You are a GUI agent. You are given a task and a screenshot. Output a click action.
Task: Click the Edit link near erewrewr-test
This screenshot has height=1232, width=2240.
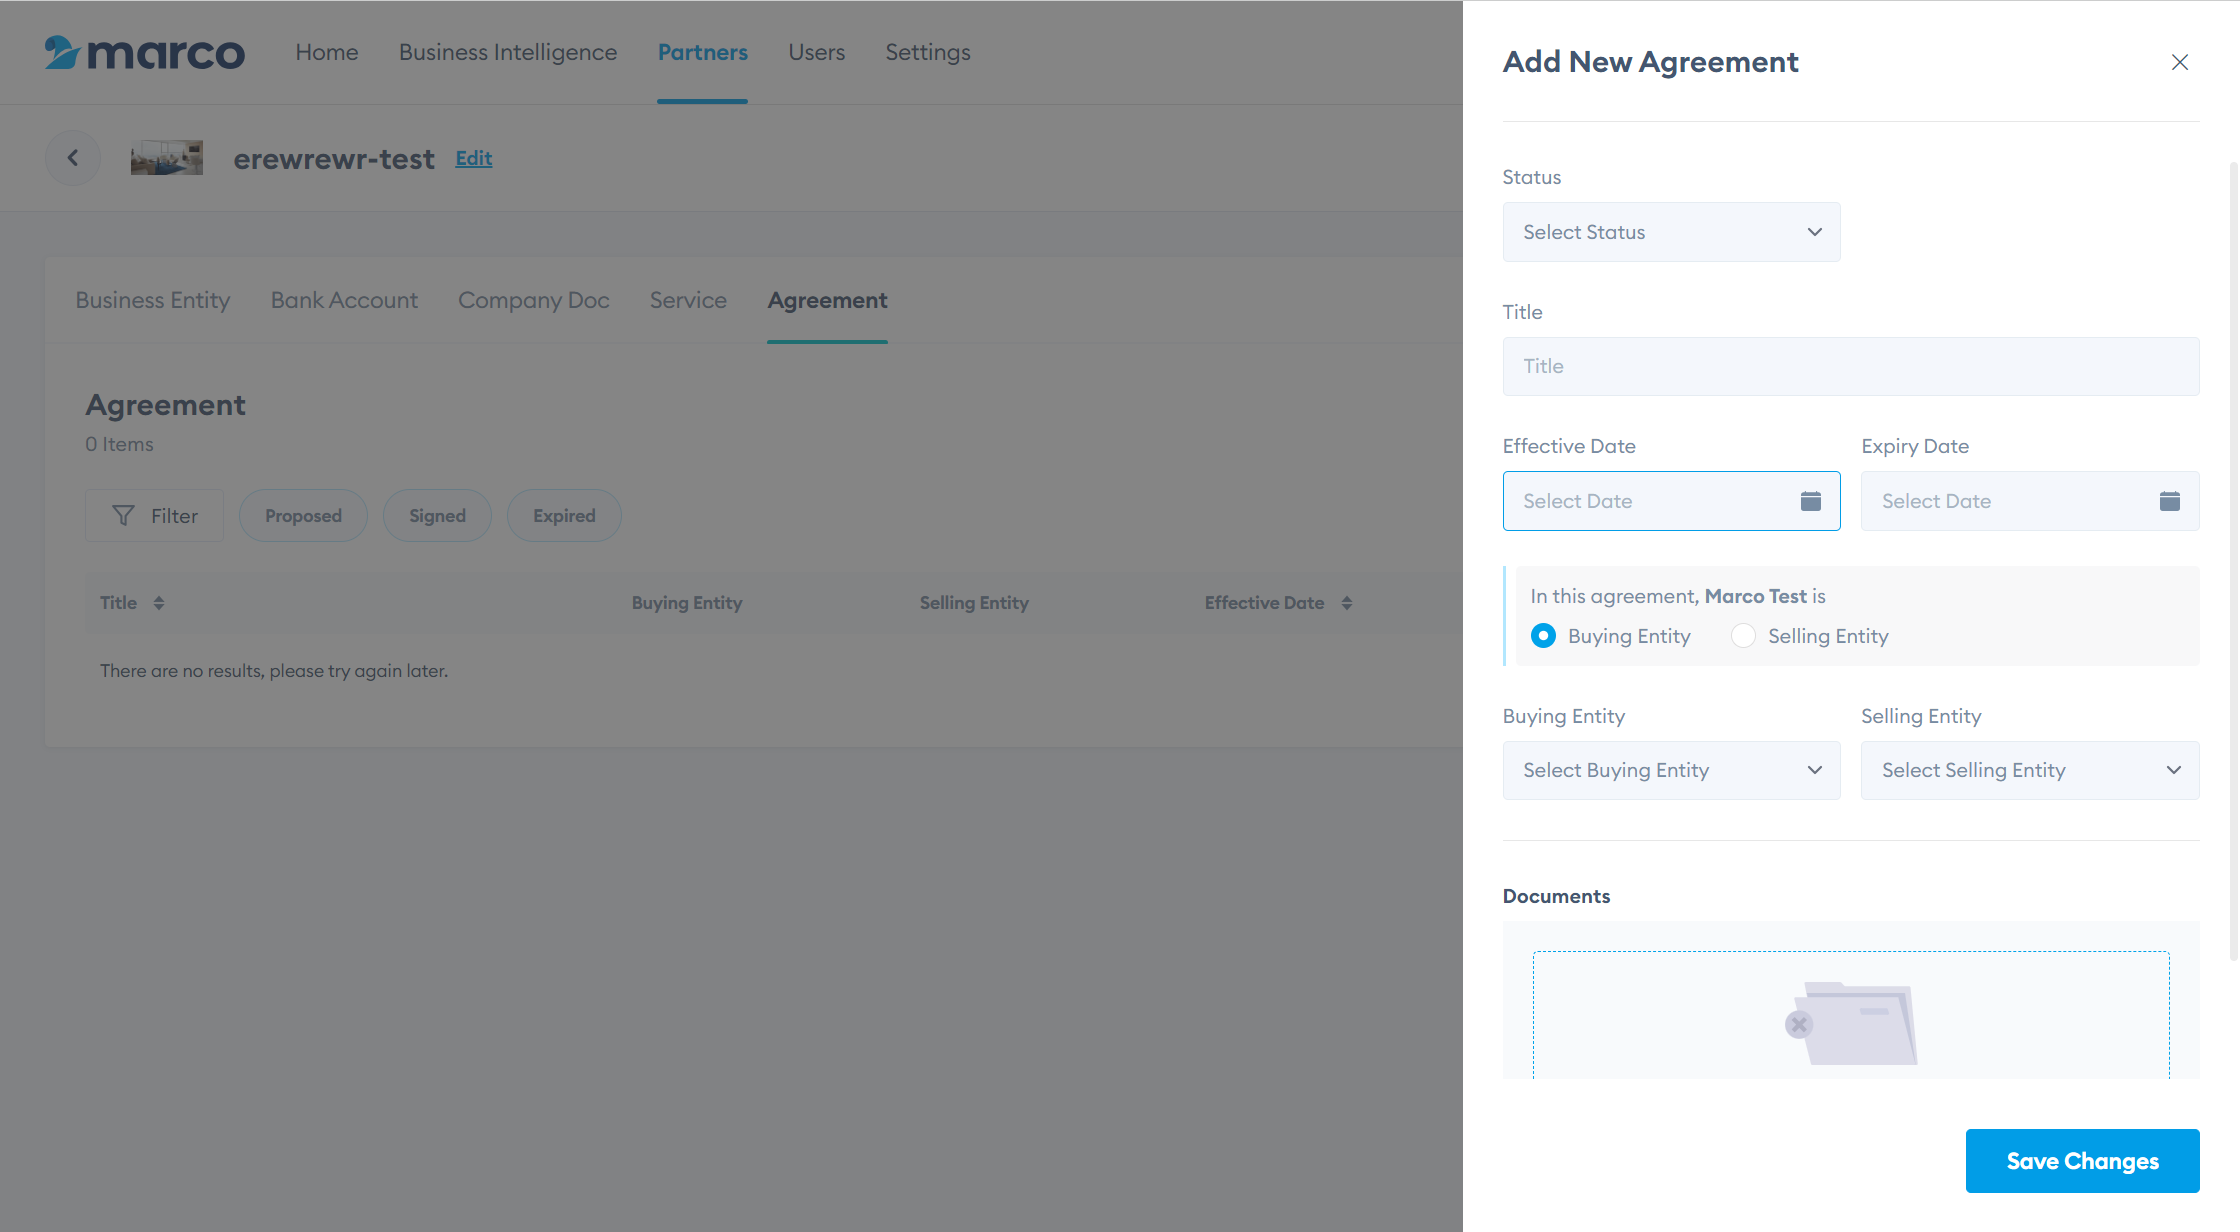coord(474,158)
